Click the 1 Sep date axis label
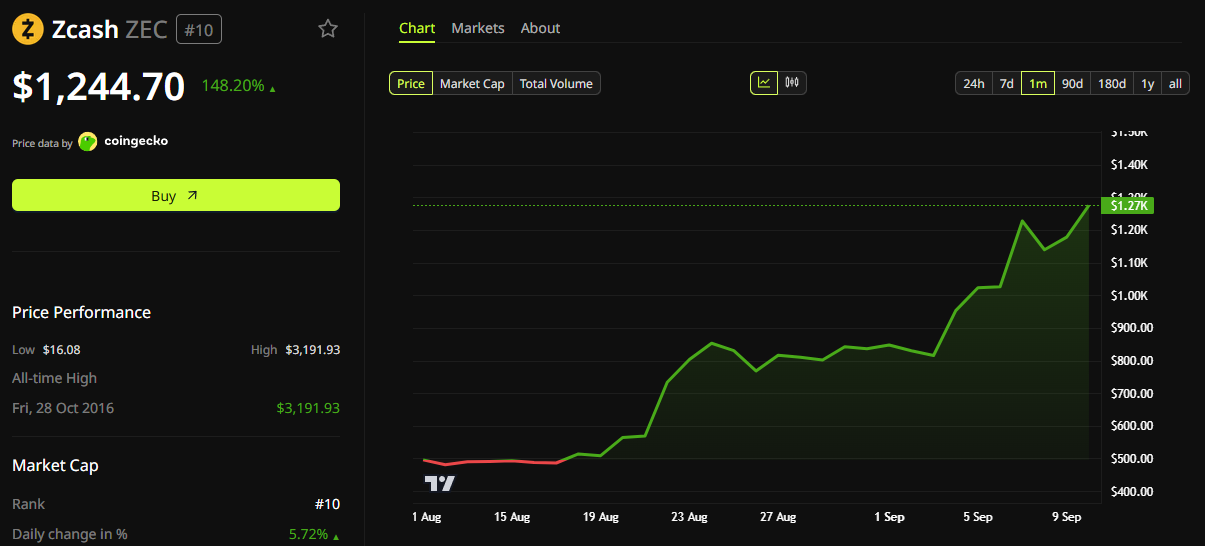This screenshot has width=1205, height=546. [889, 517]
